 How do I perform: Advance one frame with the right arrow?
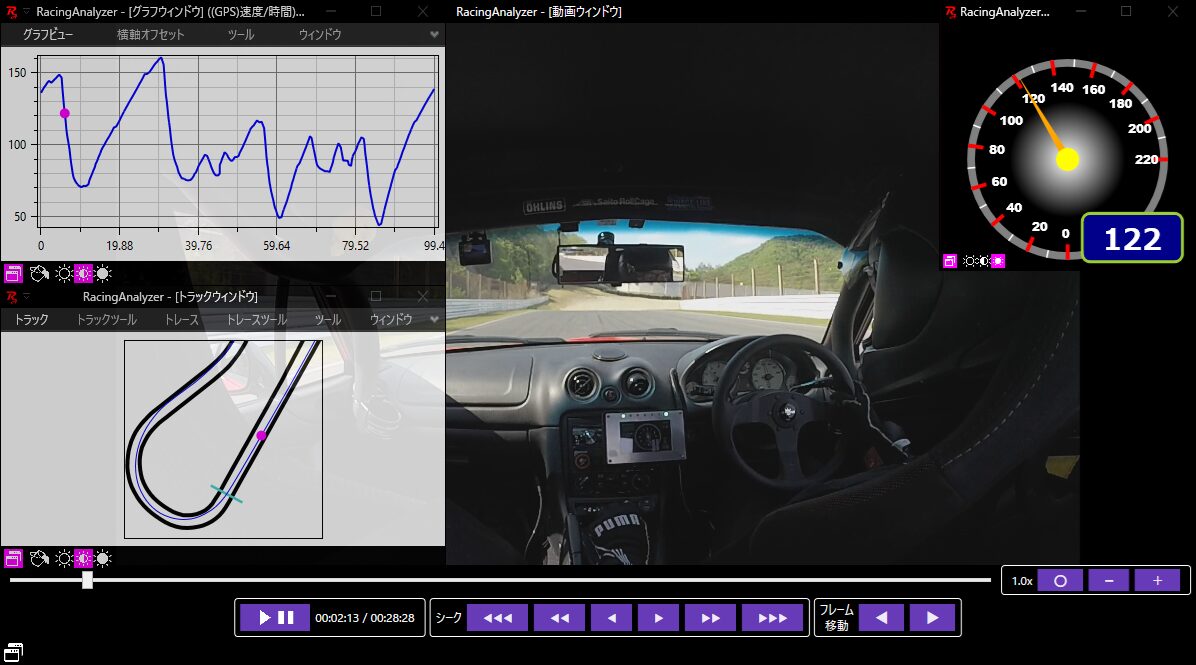tap(932, 618)
